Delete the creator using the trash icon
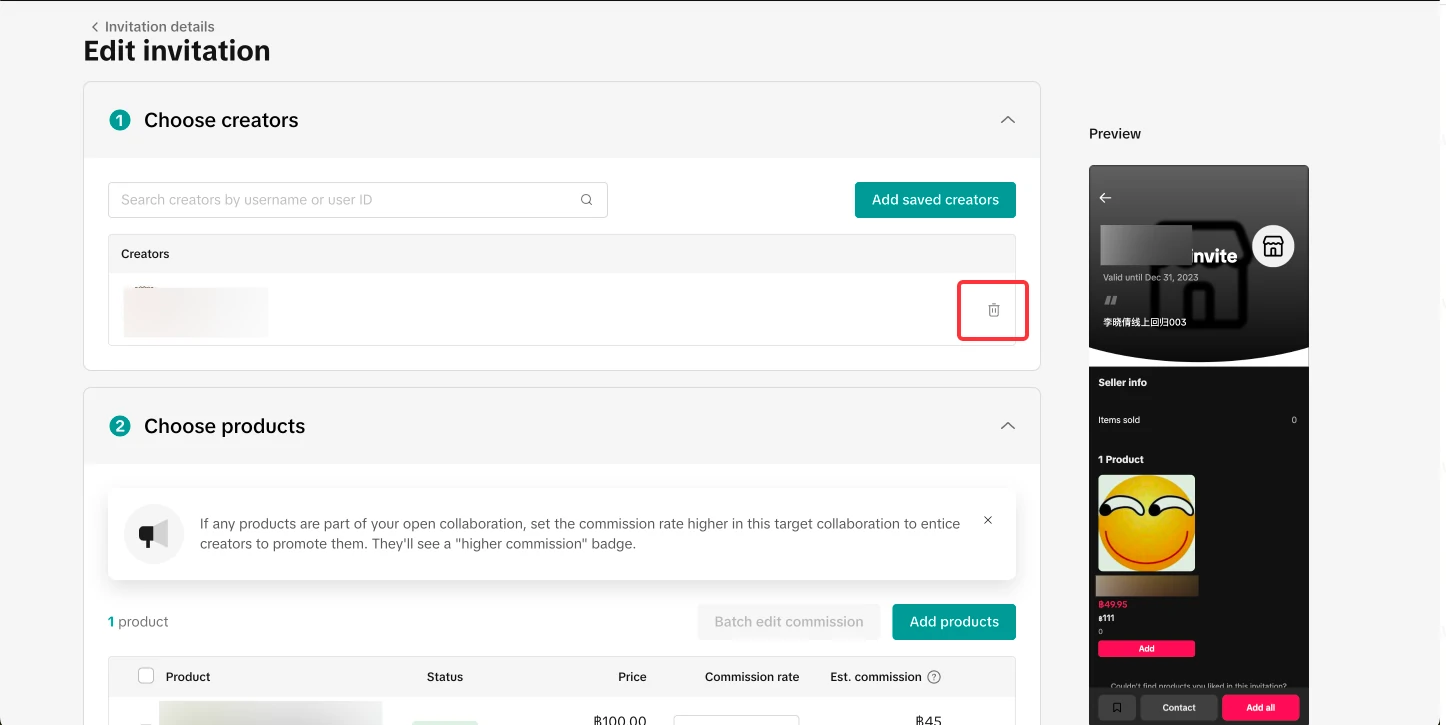Screen dimensions: 1446x725 tap(993, 310)
